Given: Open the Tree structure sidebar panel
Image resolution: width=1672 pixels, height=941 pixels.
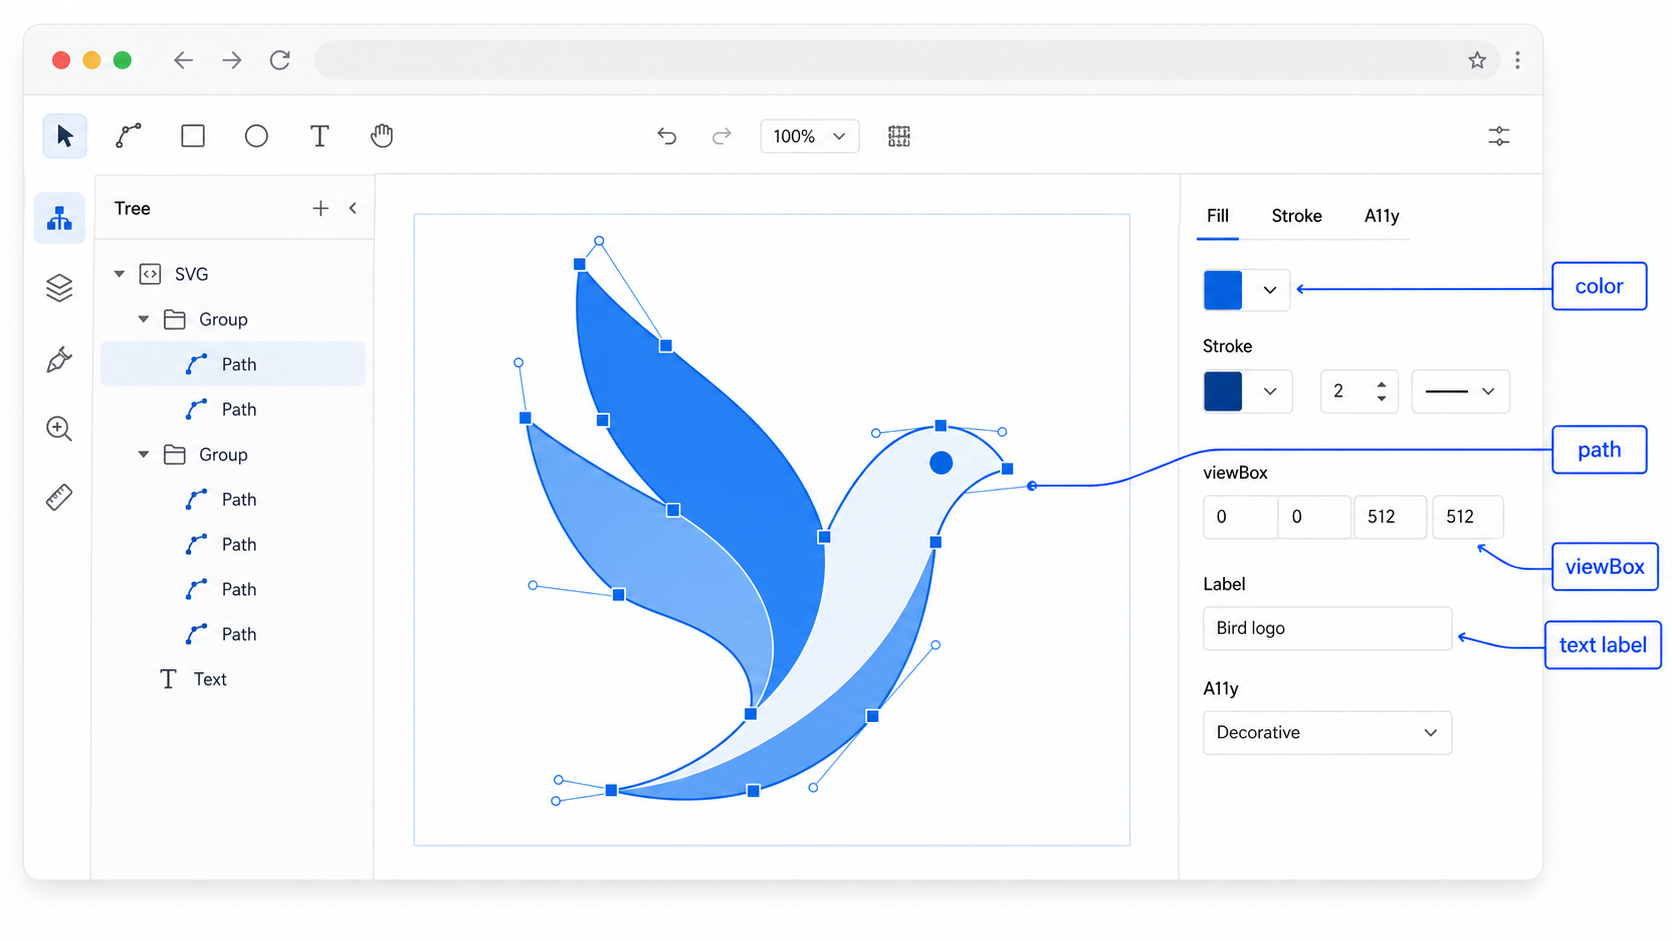Looking at the screenshot, I should 60,218.
